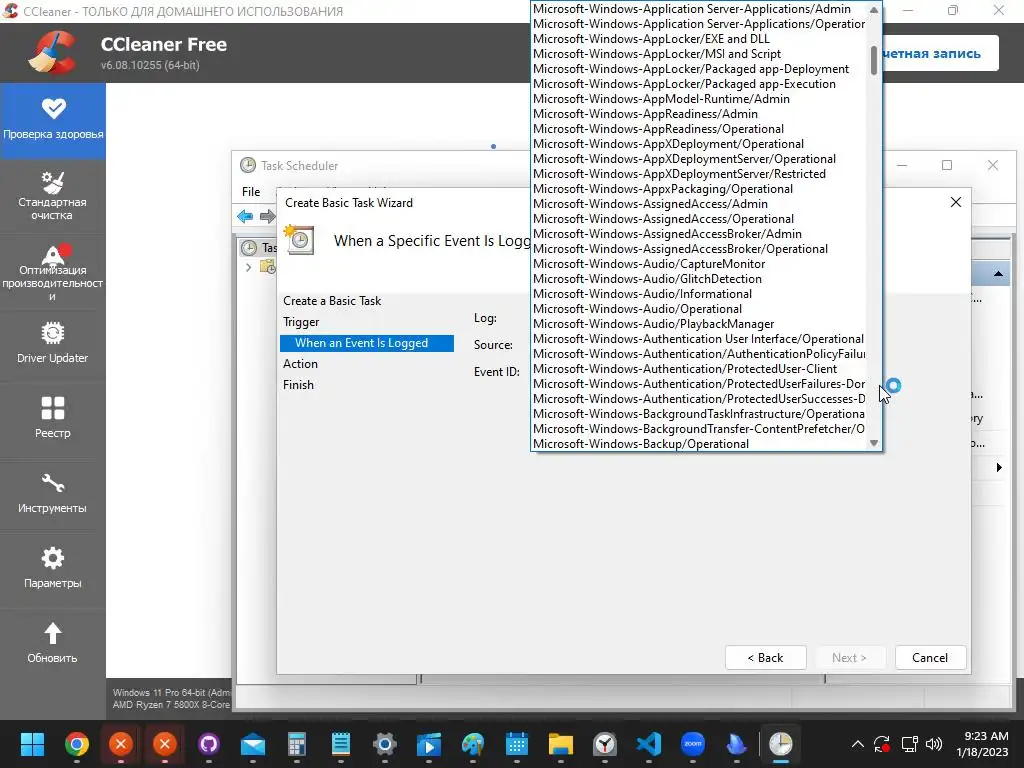Viewport: 1024px width, 768px height.
Task: Open the Tools wrench section in CCleaner
Action: (x=53, y=494)
